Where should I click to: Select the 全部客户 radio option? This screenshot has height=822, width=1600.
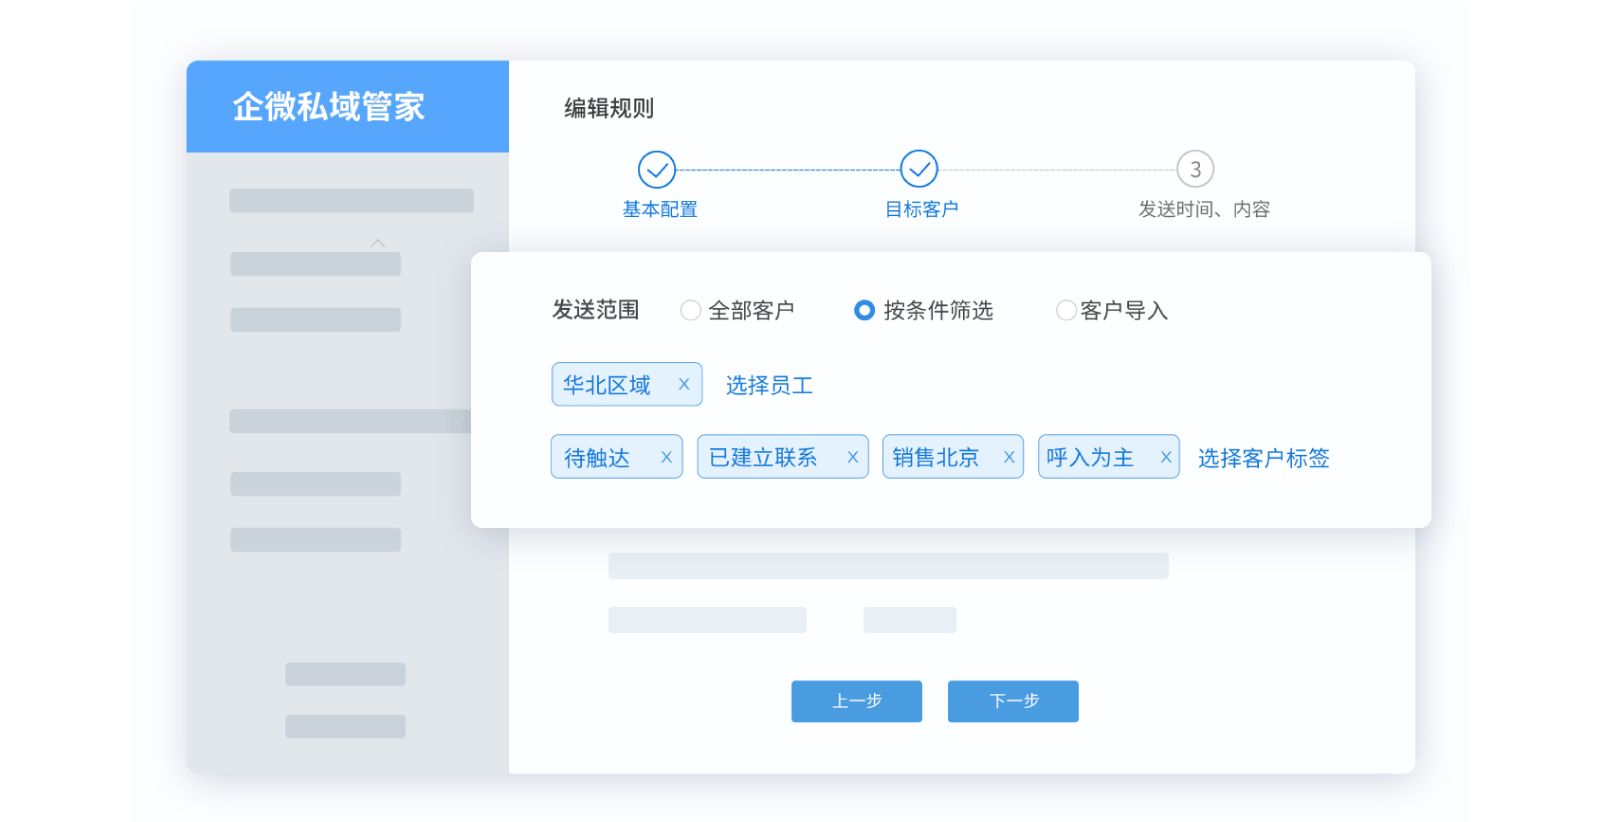click(x=690, y=311)
